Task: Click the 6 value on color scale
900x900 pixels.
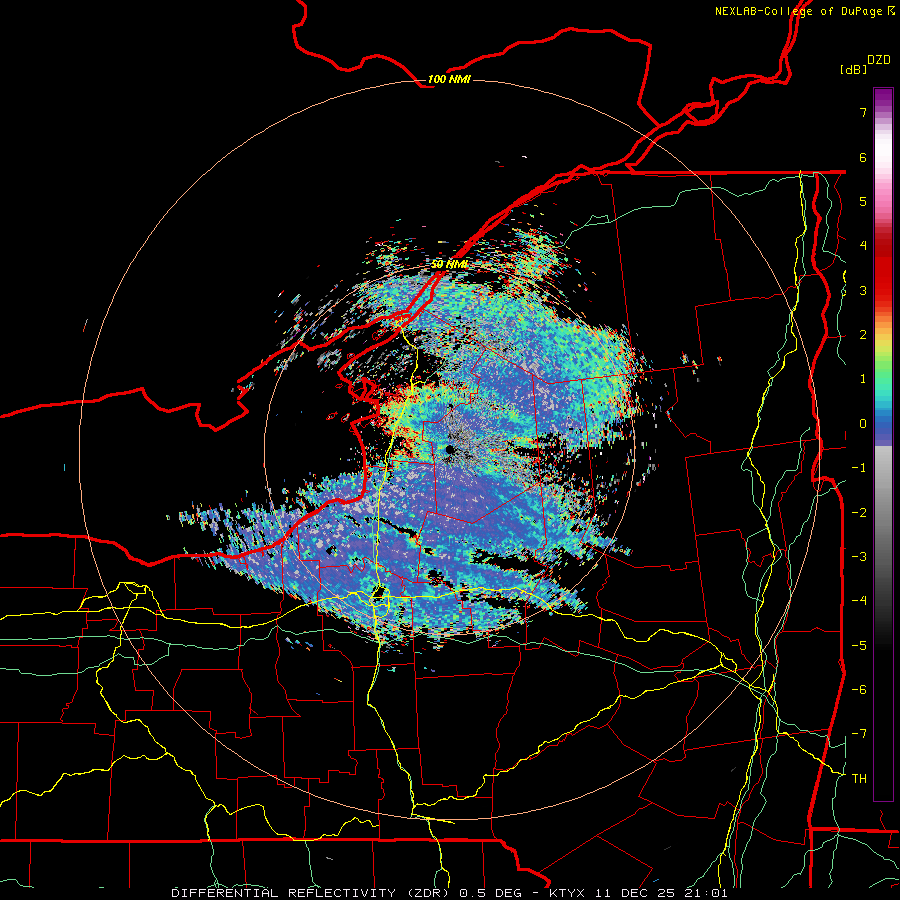Action: [863, 157]
